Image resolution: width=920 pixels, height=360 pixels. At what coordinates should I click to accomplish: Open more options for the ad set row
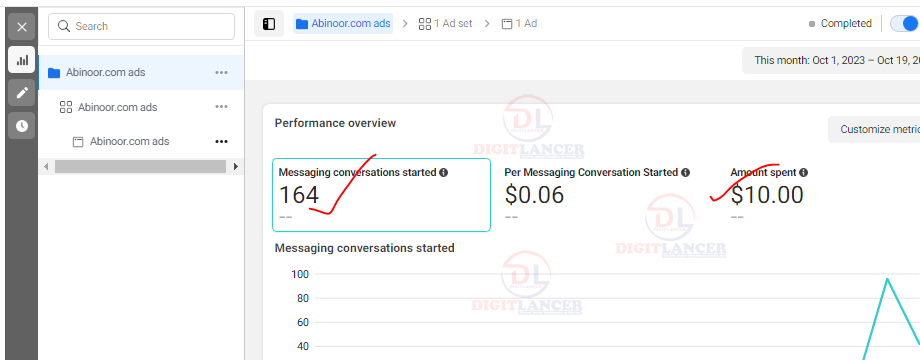point(221,107)
